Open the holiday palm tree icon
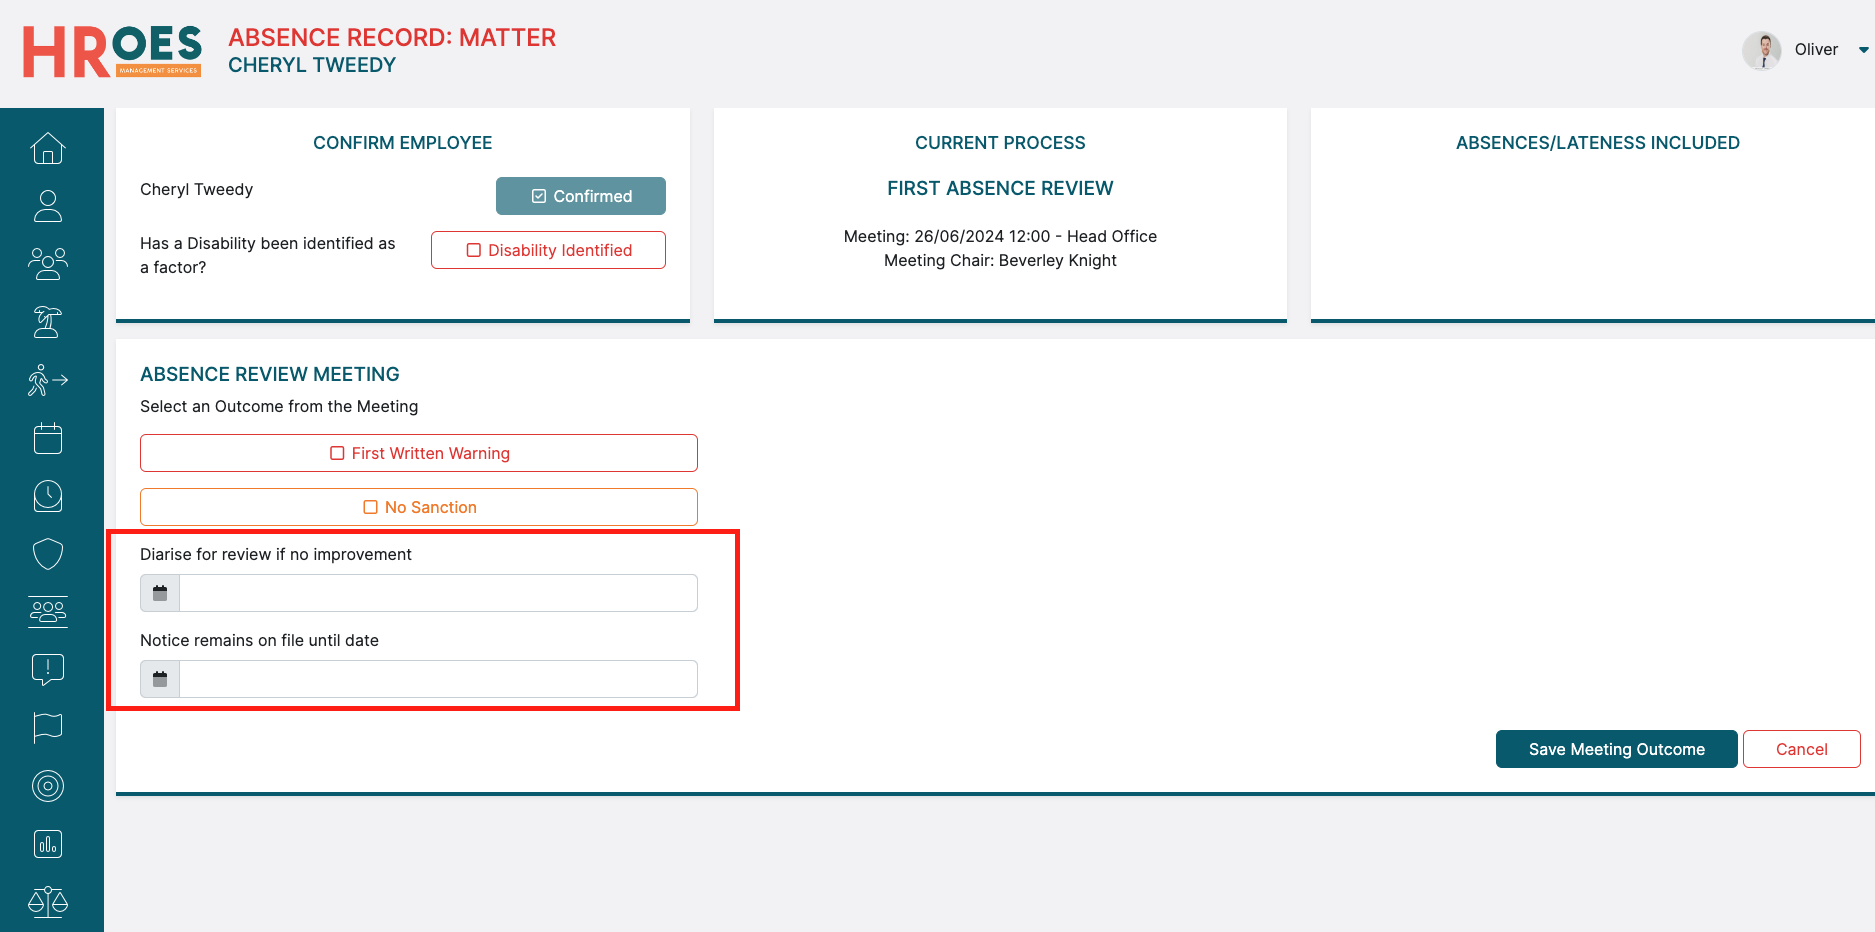Screen dimensions: 1875x932 48,322
